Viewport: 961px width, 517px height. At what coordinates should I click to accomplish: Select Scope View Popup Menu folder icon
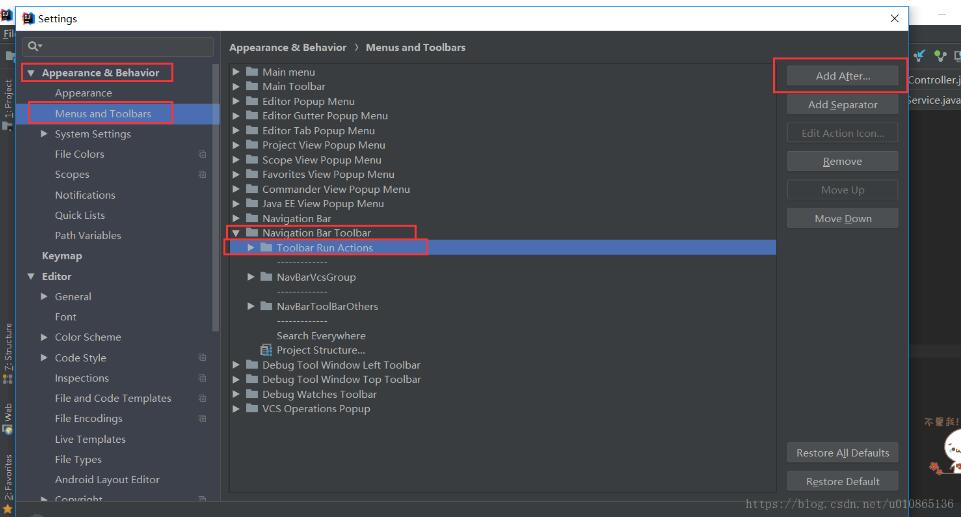click(252, 159)
